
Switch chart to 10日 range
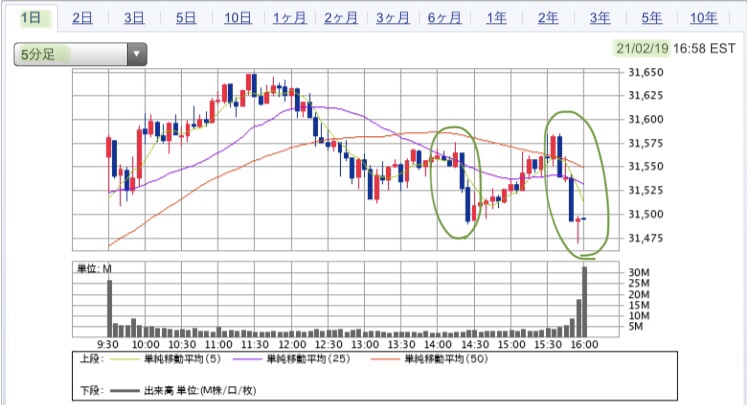[x=238, y=18]
